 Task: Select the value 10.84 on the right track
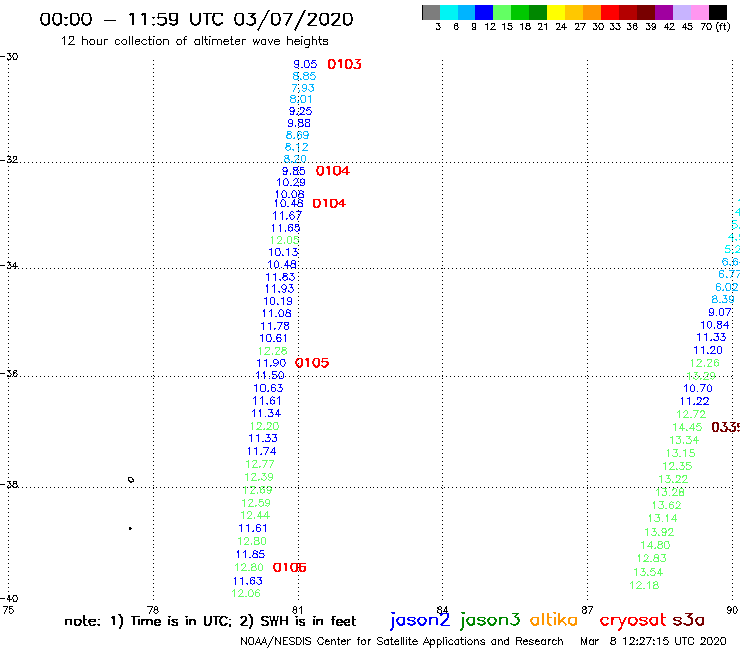click(715, 325)
